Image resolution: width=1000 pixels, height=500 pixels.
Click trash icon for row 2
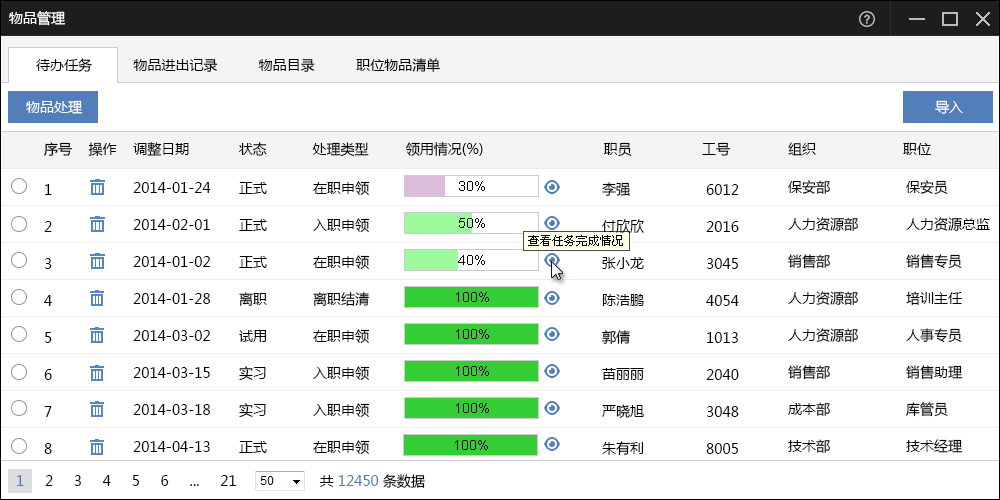click(97, 224)
